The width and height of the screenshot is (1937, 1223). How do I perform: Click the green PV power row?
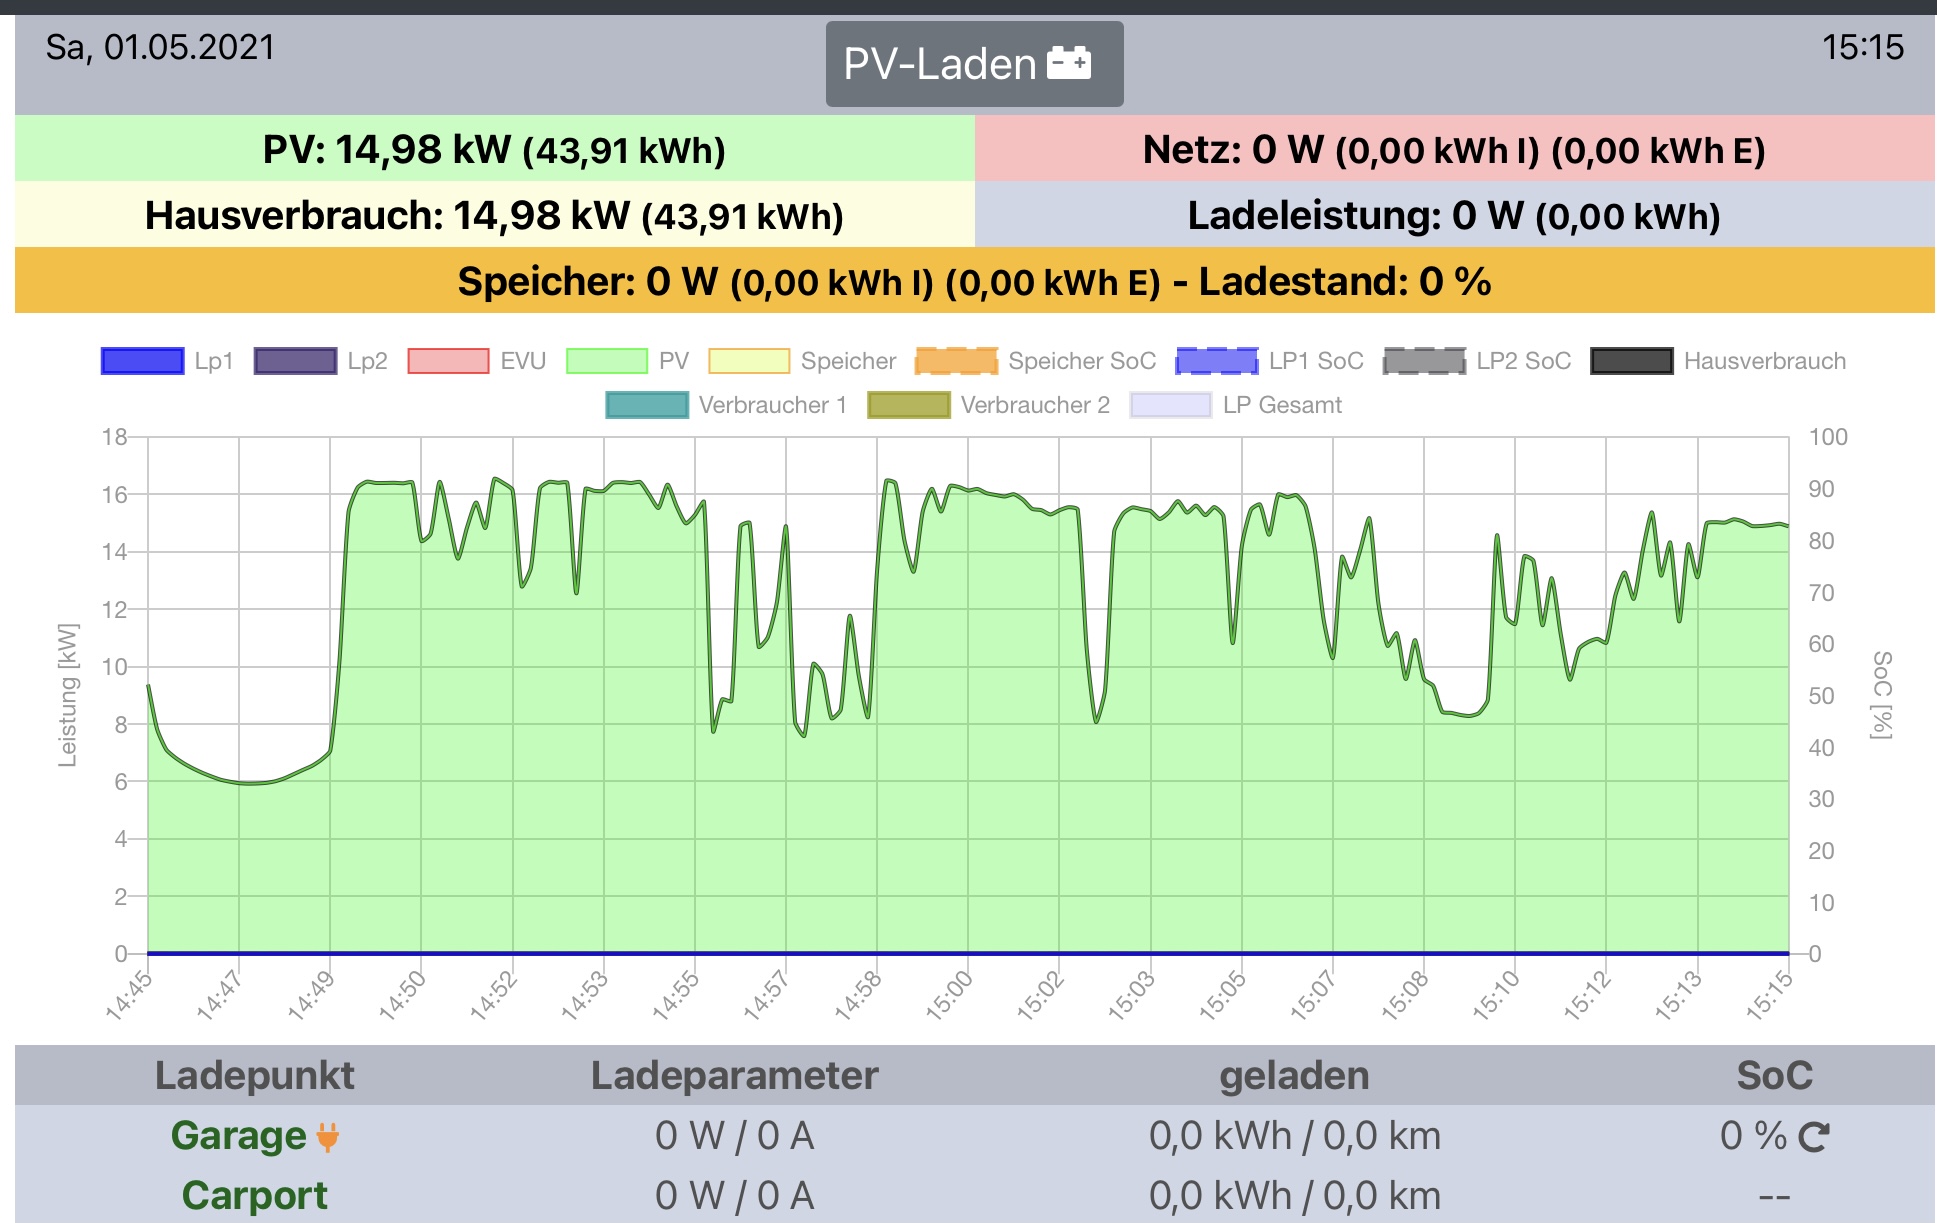pos(494,150)
